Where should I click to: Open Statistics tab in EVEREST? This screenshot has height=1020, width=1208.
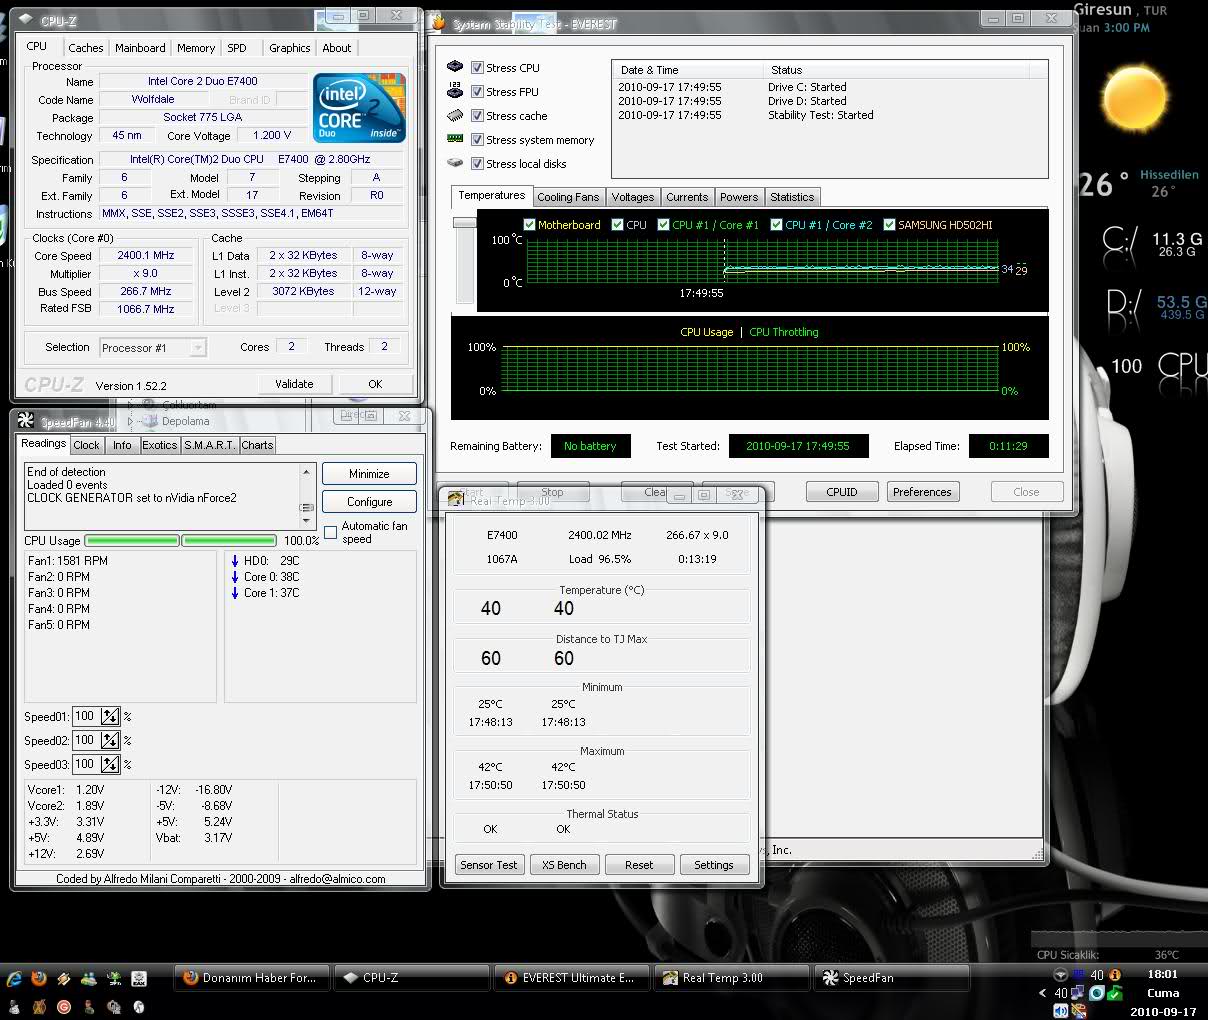point(792,197)
